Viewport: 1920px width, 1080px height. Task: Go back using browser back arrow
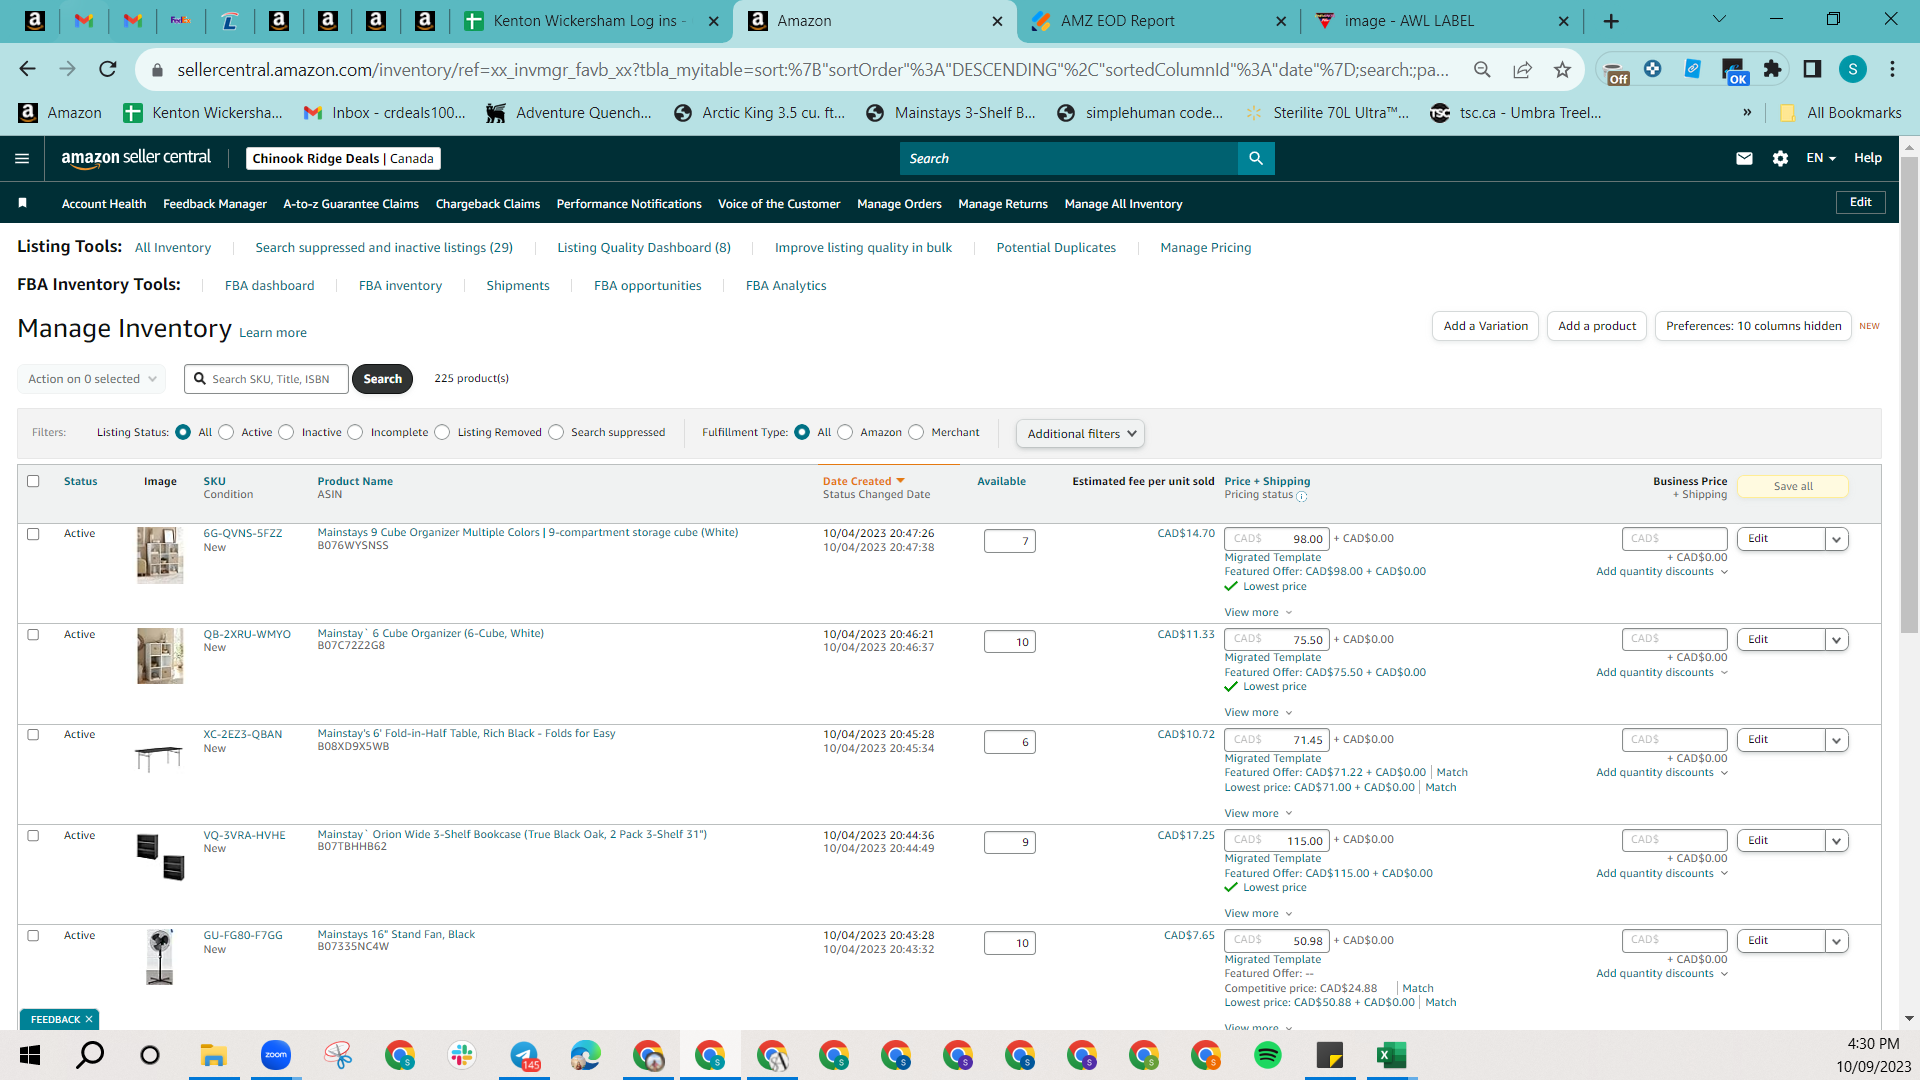click(x=27, y=69)
